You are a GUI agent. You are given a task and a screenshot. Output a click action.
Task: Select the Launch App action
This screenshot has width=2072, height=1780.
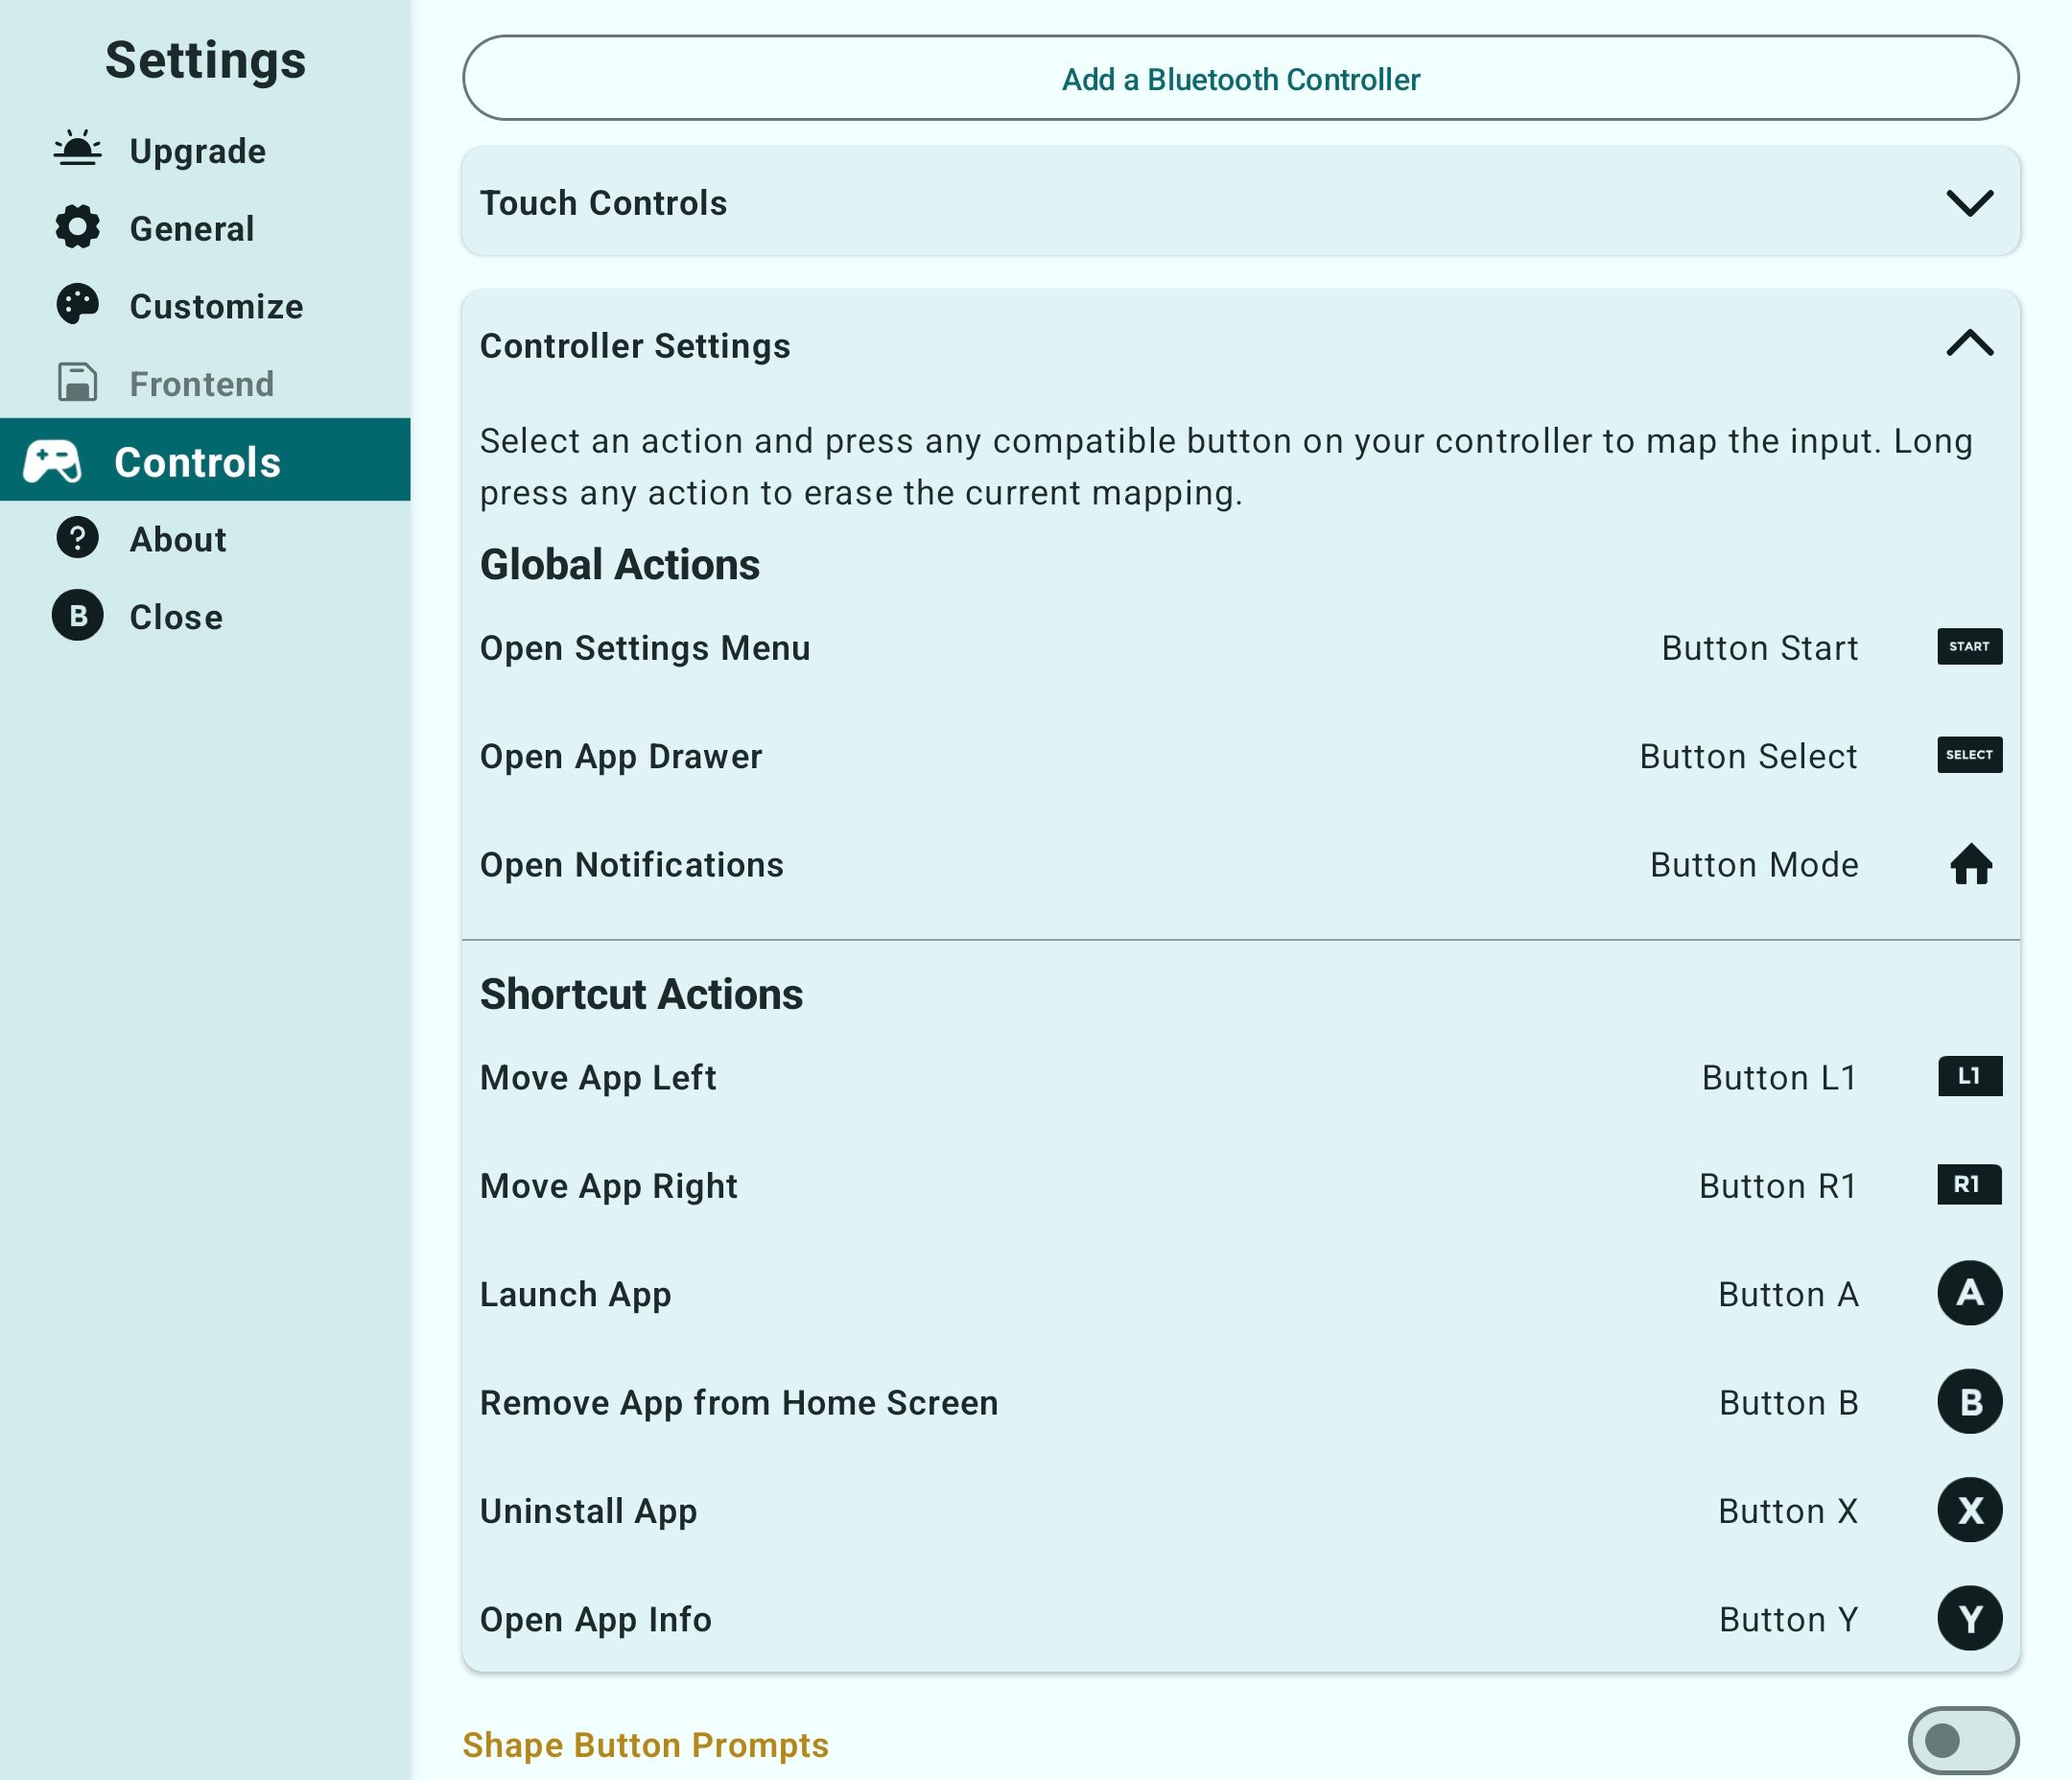tap(1240, 1294)
